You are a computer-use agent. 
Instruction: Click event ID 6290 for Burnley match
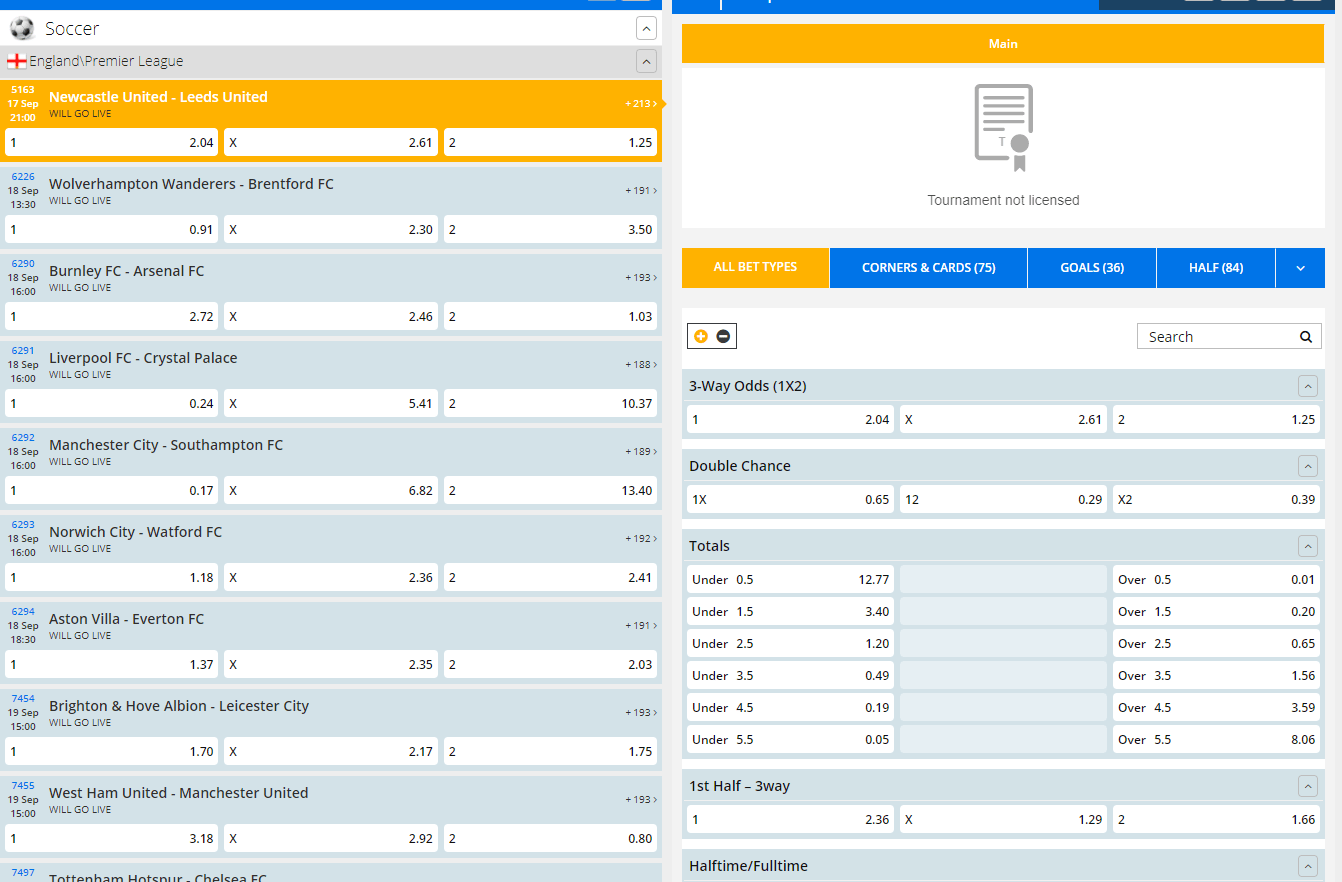click(x=23, y=264)
